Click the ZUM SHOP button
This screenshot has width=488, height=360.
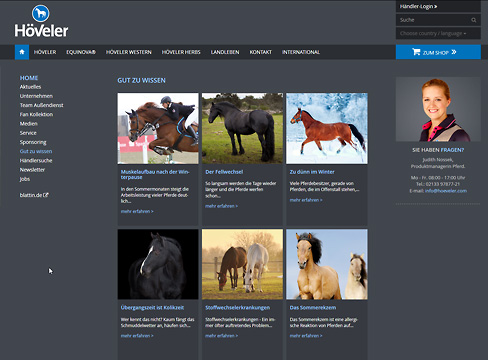438,52
